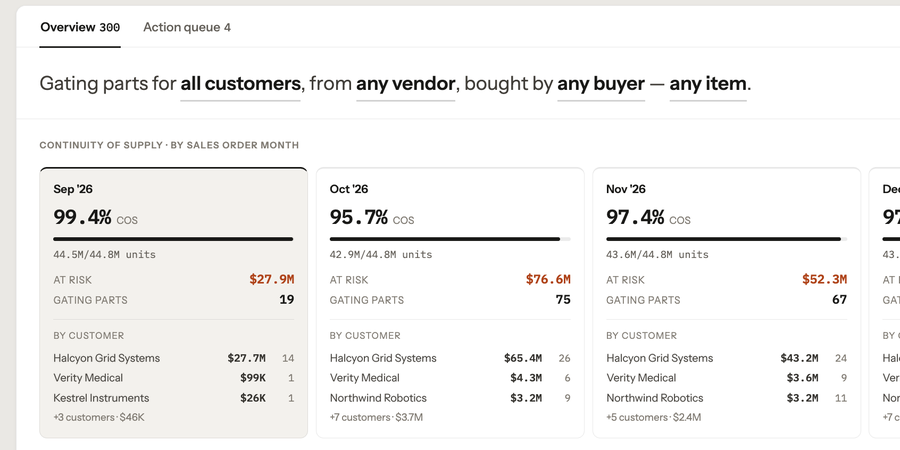Image resolution: width=900 pixels, height=450 pixels.
Task: Select the Oct '26 month card
Action: pos(450,302)
